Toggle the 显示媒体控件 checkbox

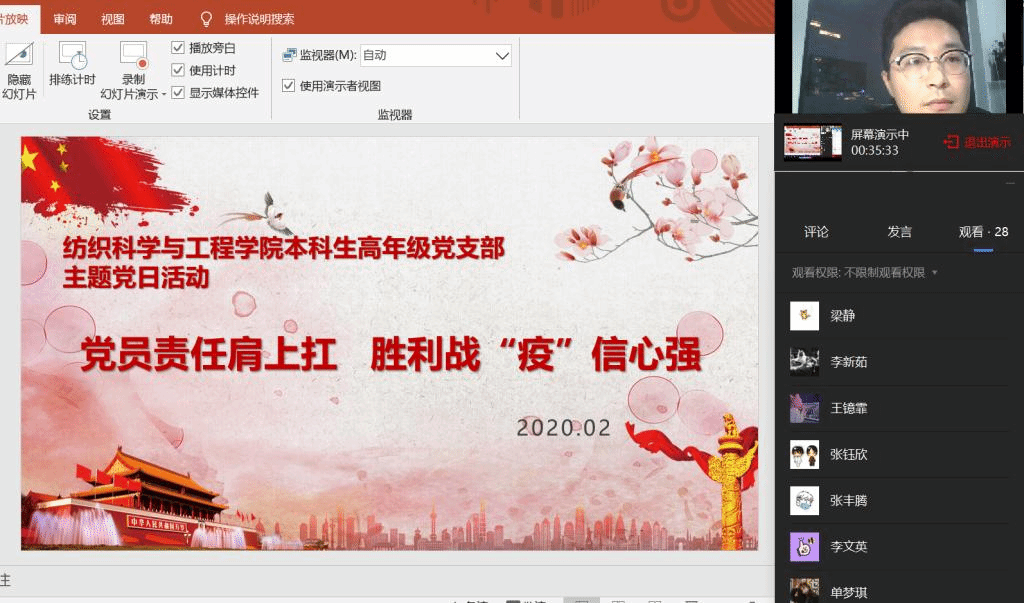click(x=178, y=93)
